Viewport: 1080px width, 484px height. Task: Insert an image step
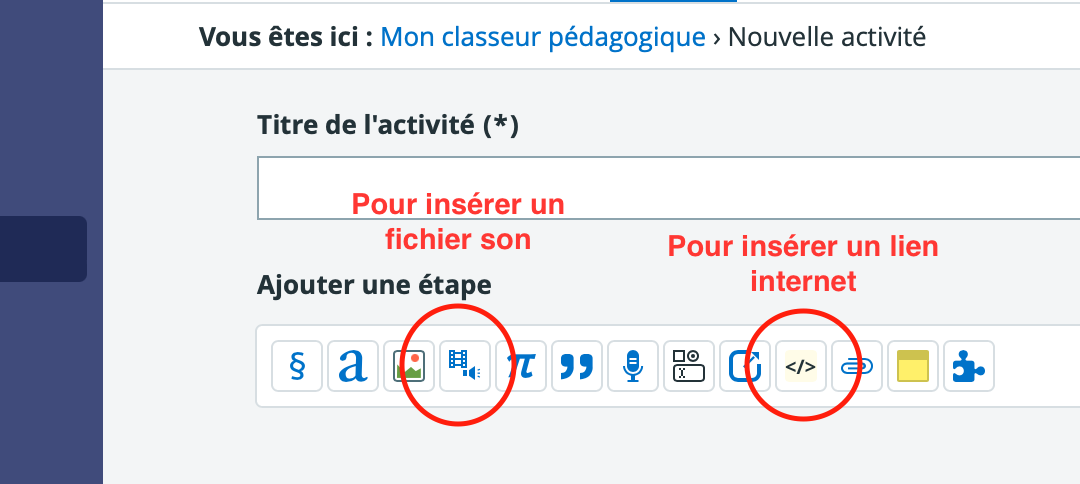(x=408, y=366)
